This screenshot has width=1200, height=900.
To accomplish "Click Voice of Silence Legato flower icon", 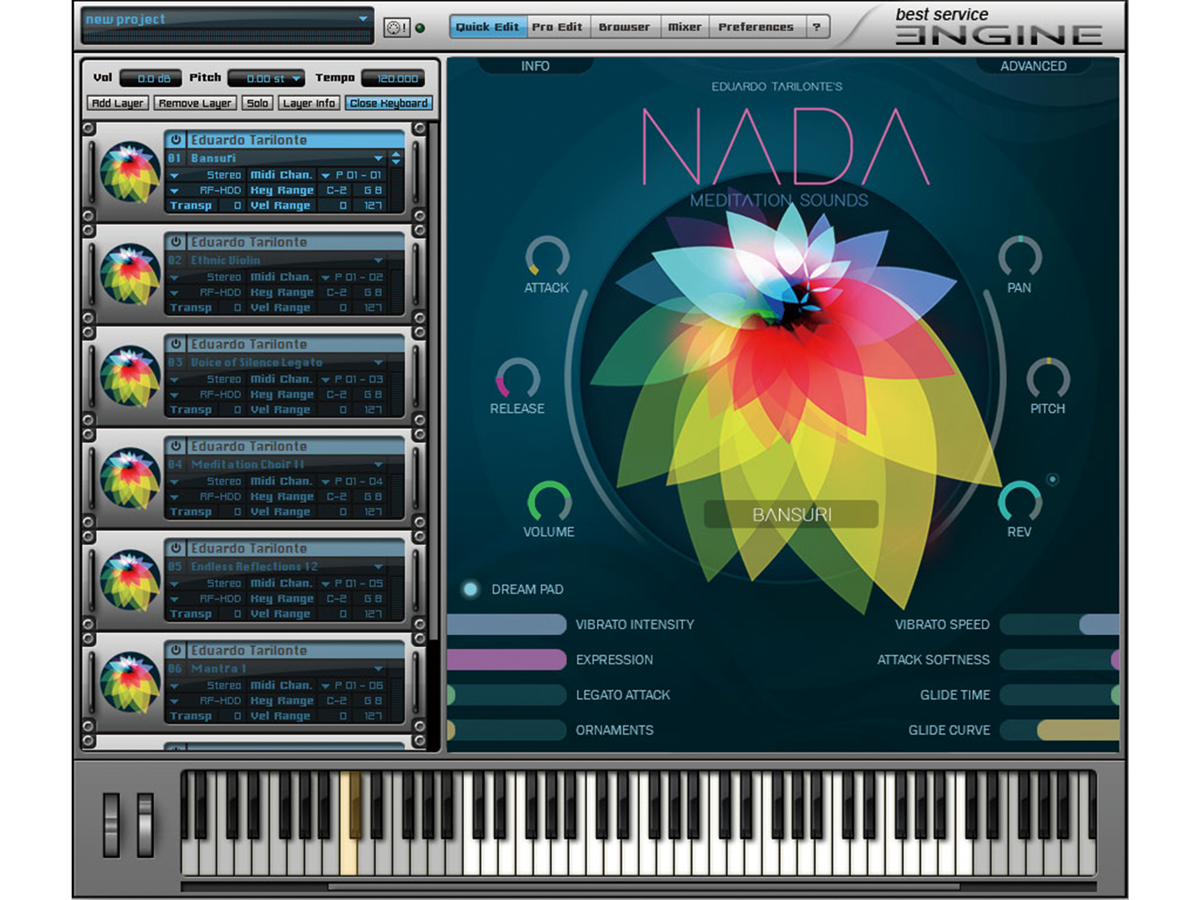I will pos(130,377).
